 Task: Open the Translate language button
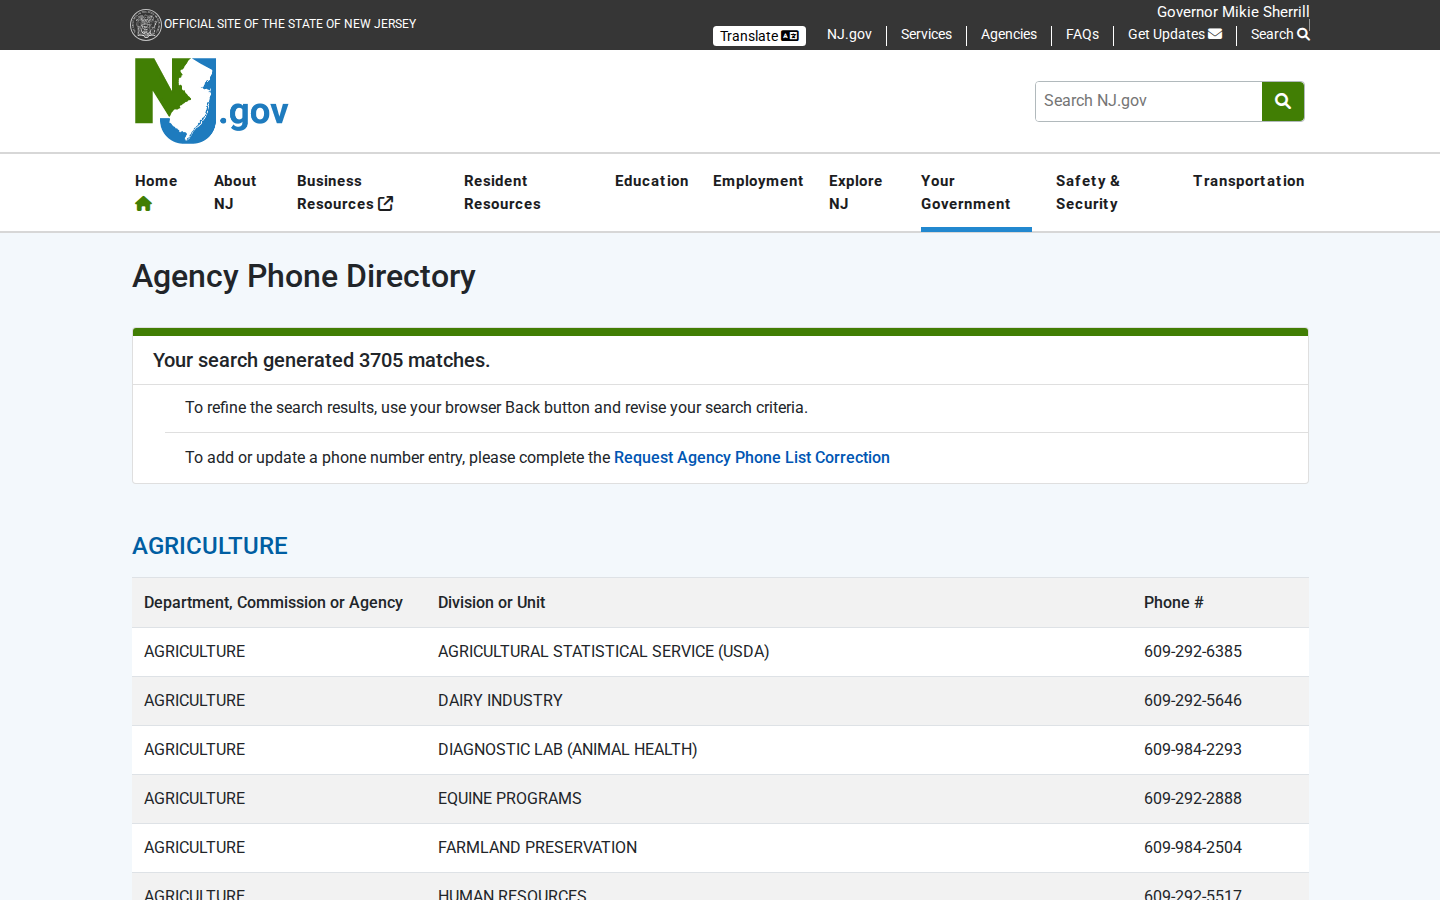pyautogui.click(x=759, y=36)
